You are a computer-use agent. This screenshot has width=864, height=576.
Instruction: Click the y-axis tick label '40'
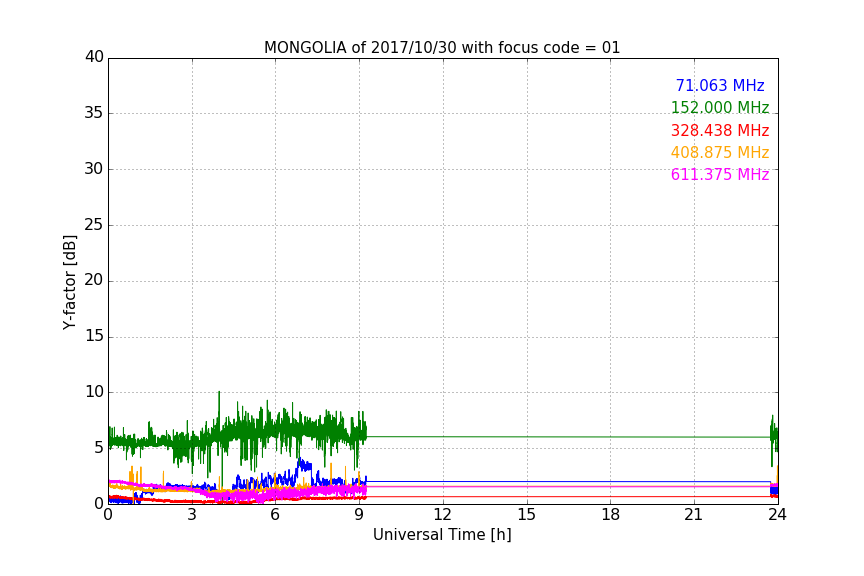pos(94,57)
